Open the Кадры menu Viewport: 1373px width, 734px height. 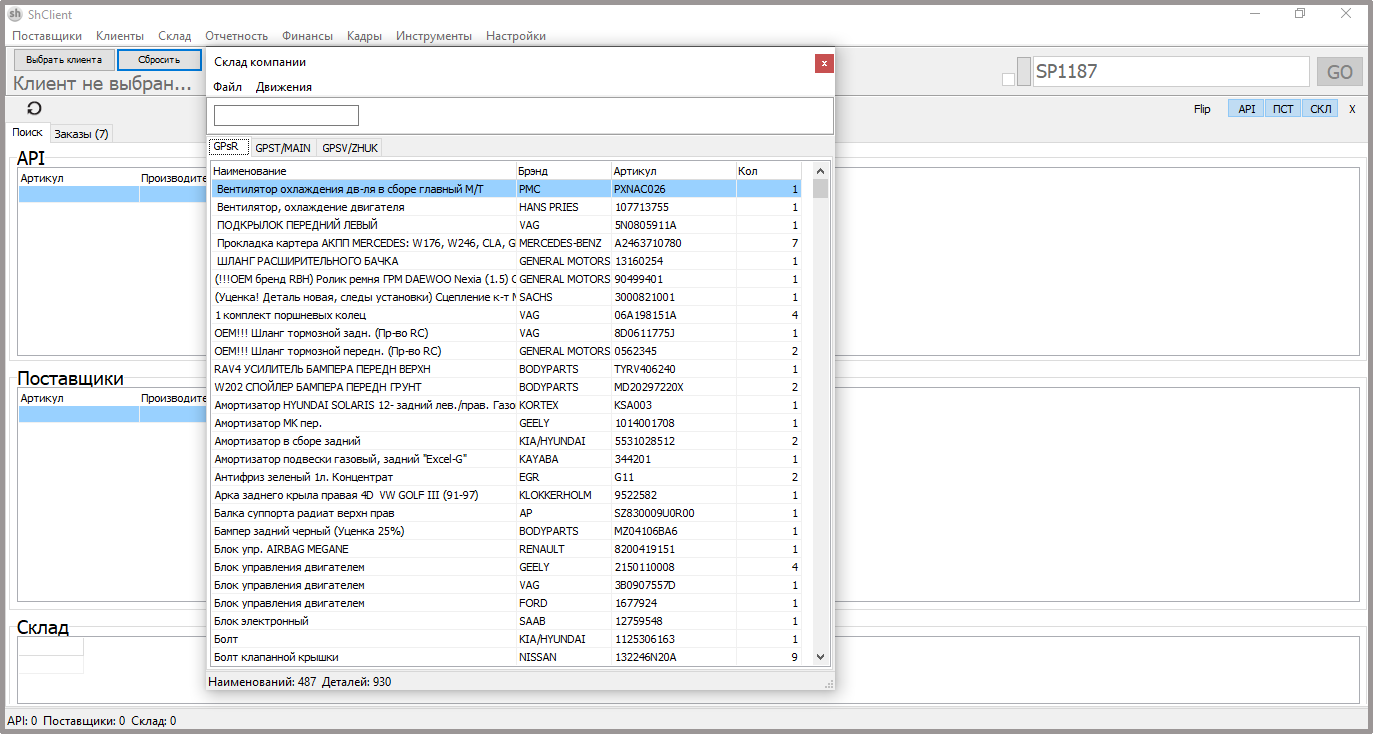tap(364, 36)
